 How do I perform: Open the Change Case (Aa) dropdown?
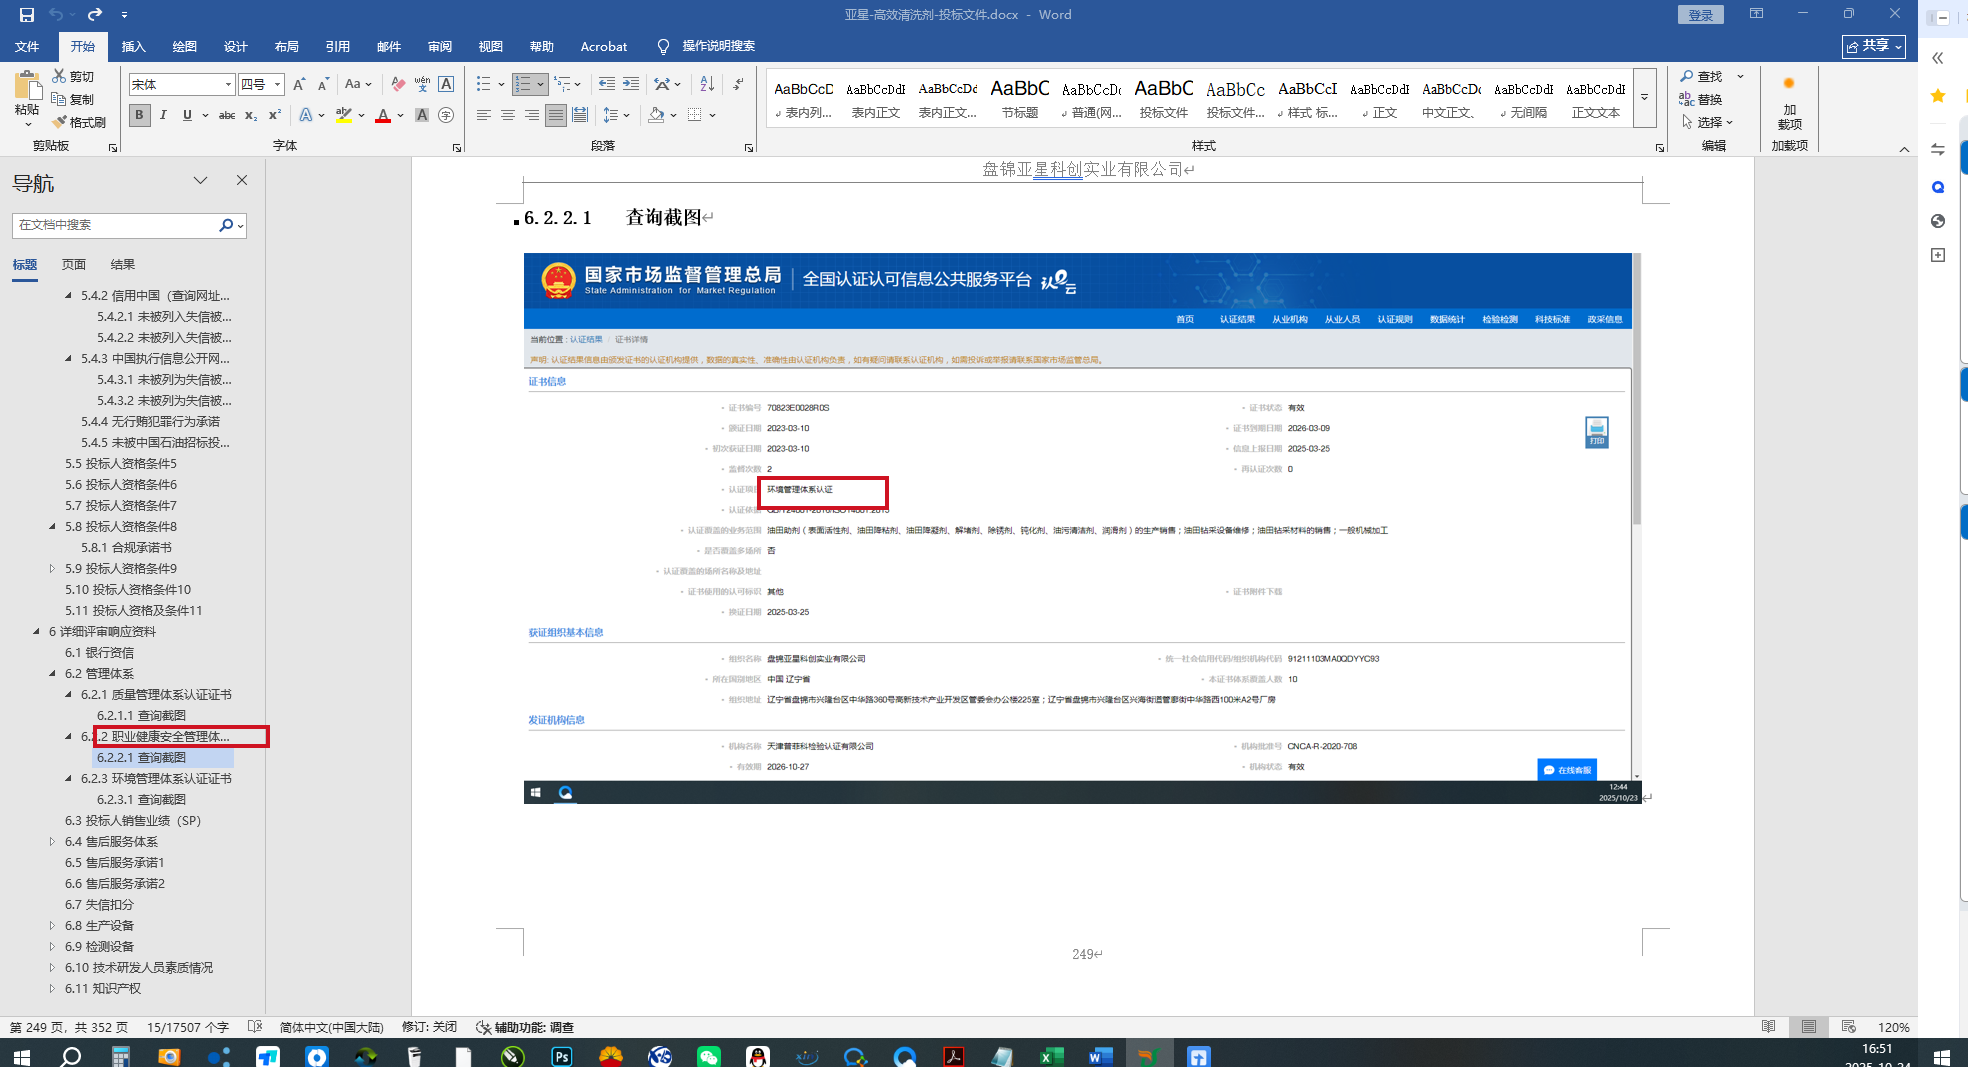(x=357, y=85)
